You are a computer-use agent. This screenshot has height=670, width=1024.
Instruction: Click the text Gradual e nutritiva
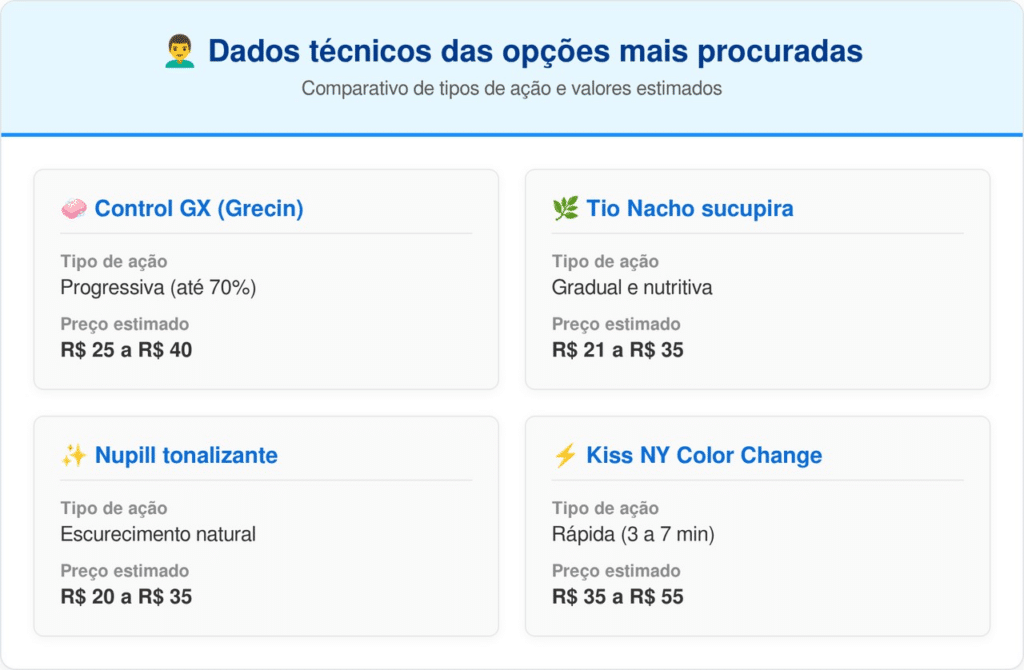coord(632,287)
